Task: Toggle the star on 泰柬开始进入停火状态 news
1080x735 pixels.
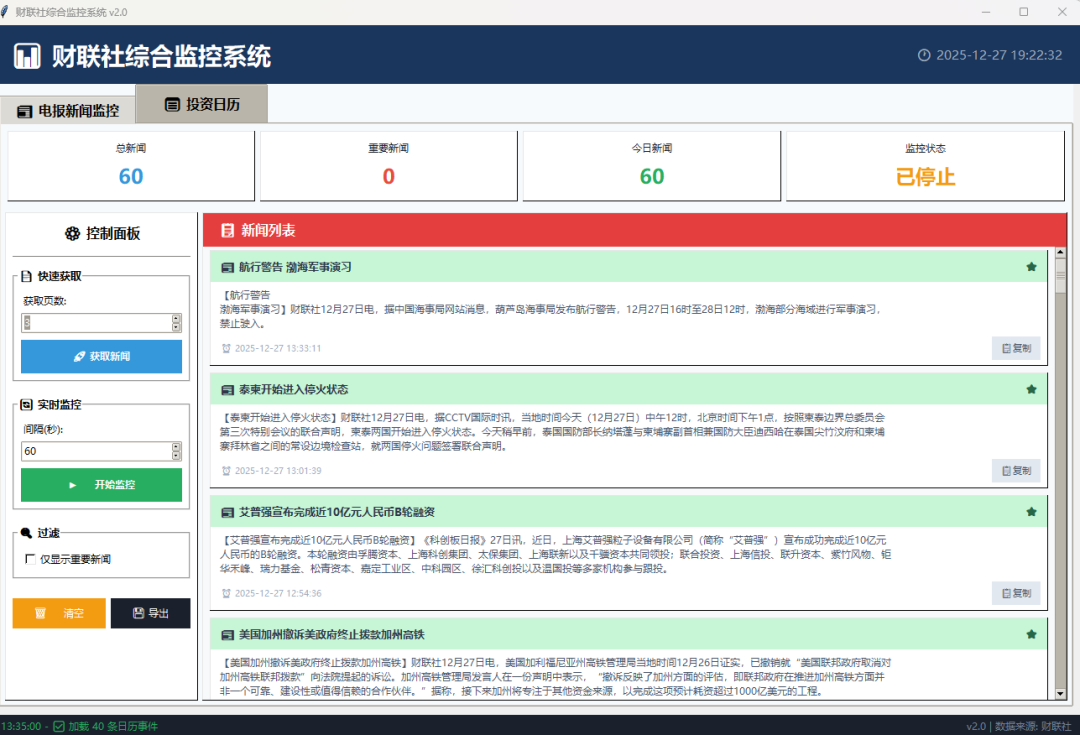Action: point(1031,389)
